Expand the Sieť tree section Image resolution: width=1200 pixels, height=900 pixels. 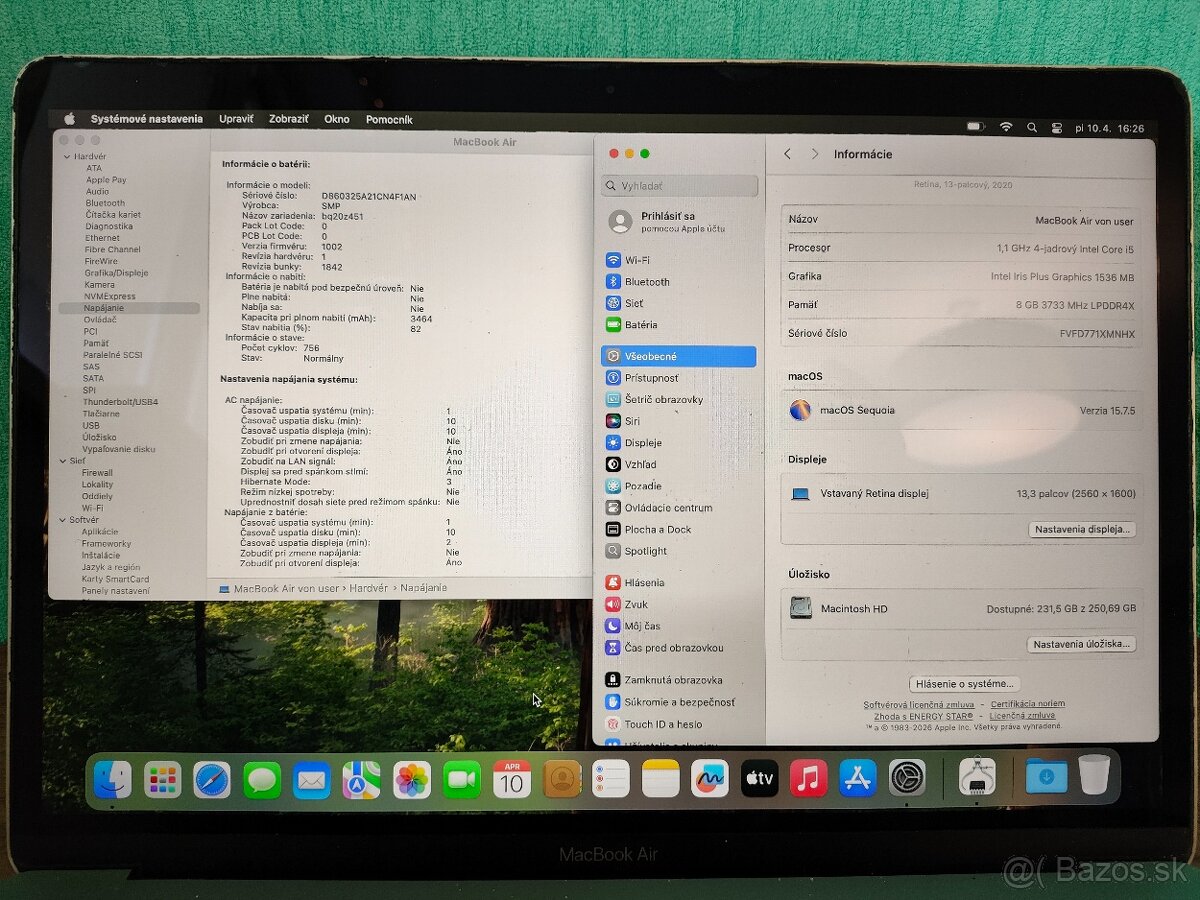pyautogui.click(x=62, y=460)
